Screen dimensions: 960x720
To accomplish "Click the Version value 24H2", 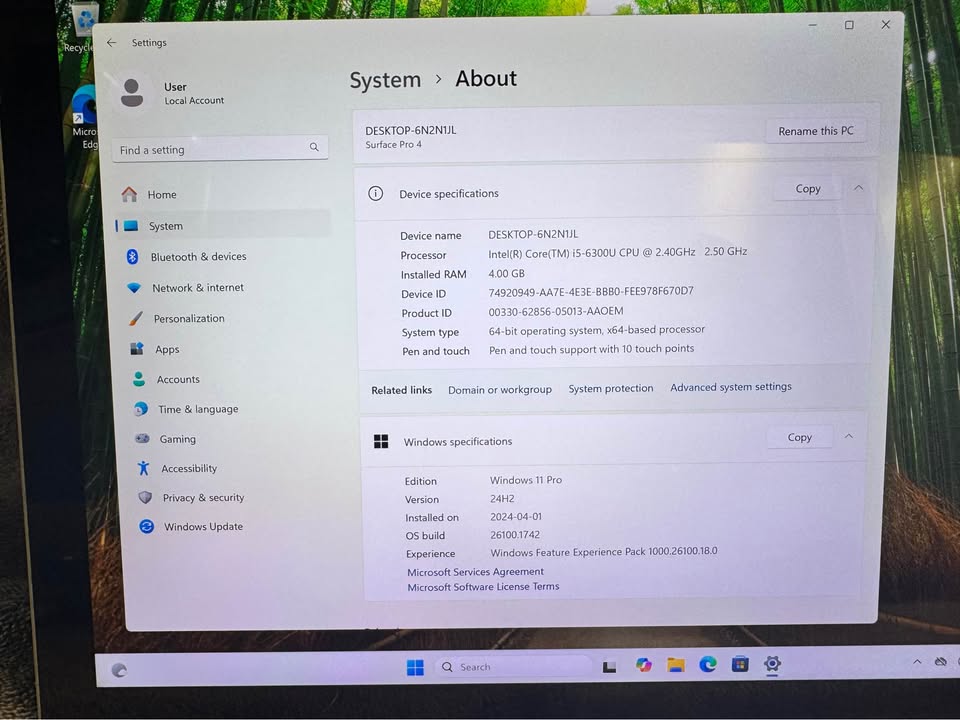I will tap(502, 498).
